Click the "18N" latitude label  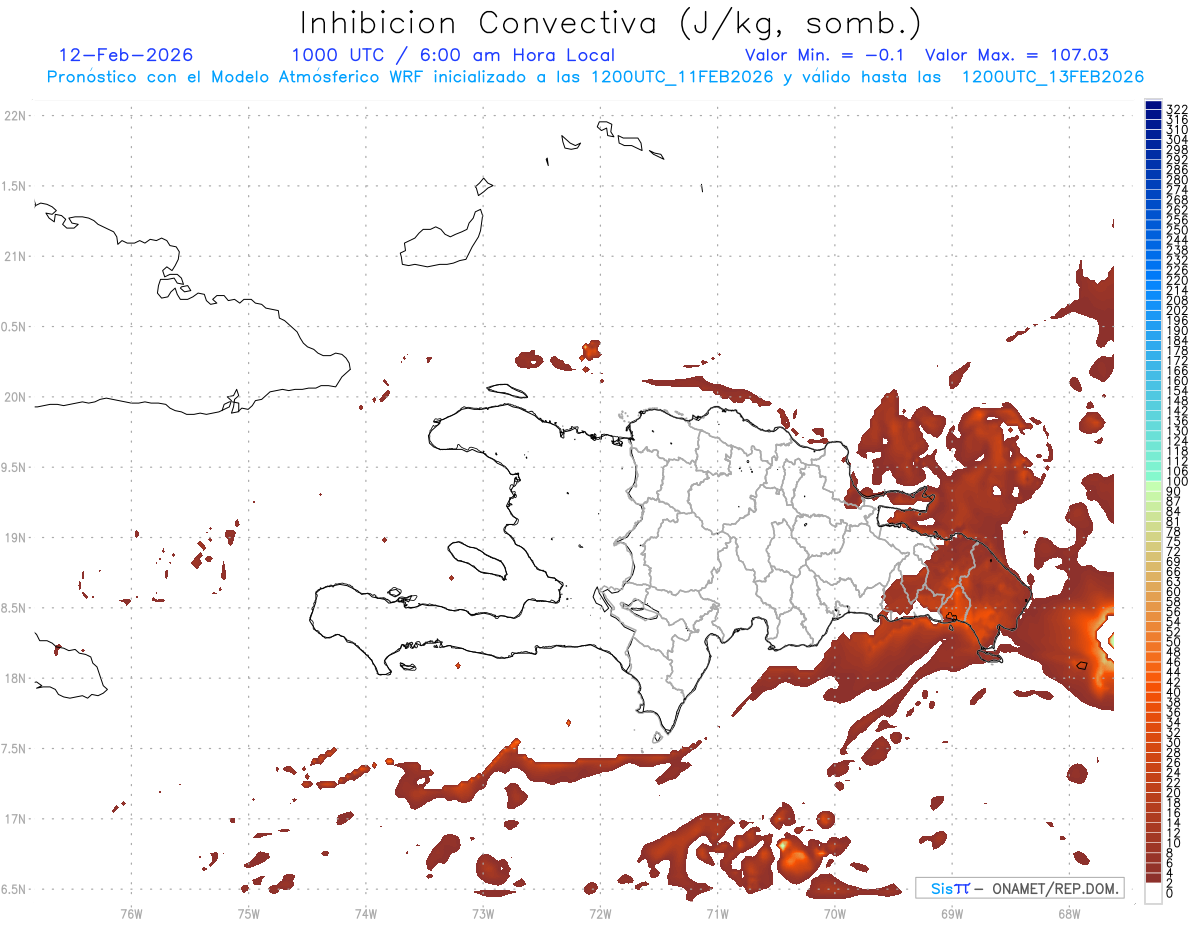pyautogui.click(x=14, y=678)
